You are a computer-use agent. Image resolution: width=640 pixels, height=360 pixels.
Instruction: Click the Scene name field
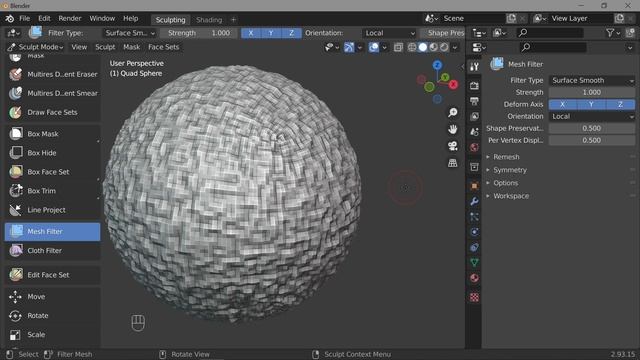click(x=473, y=19)
